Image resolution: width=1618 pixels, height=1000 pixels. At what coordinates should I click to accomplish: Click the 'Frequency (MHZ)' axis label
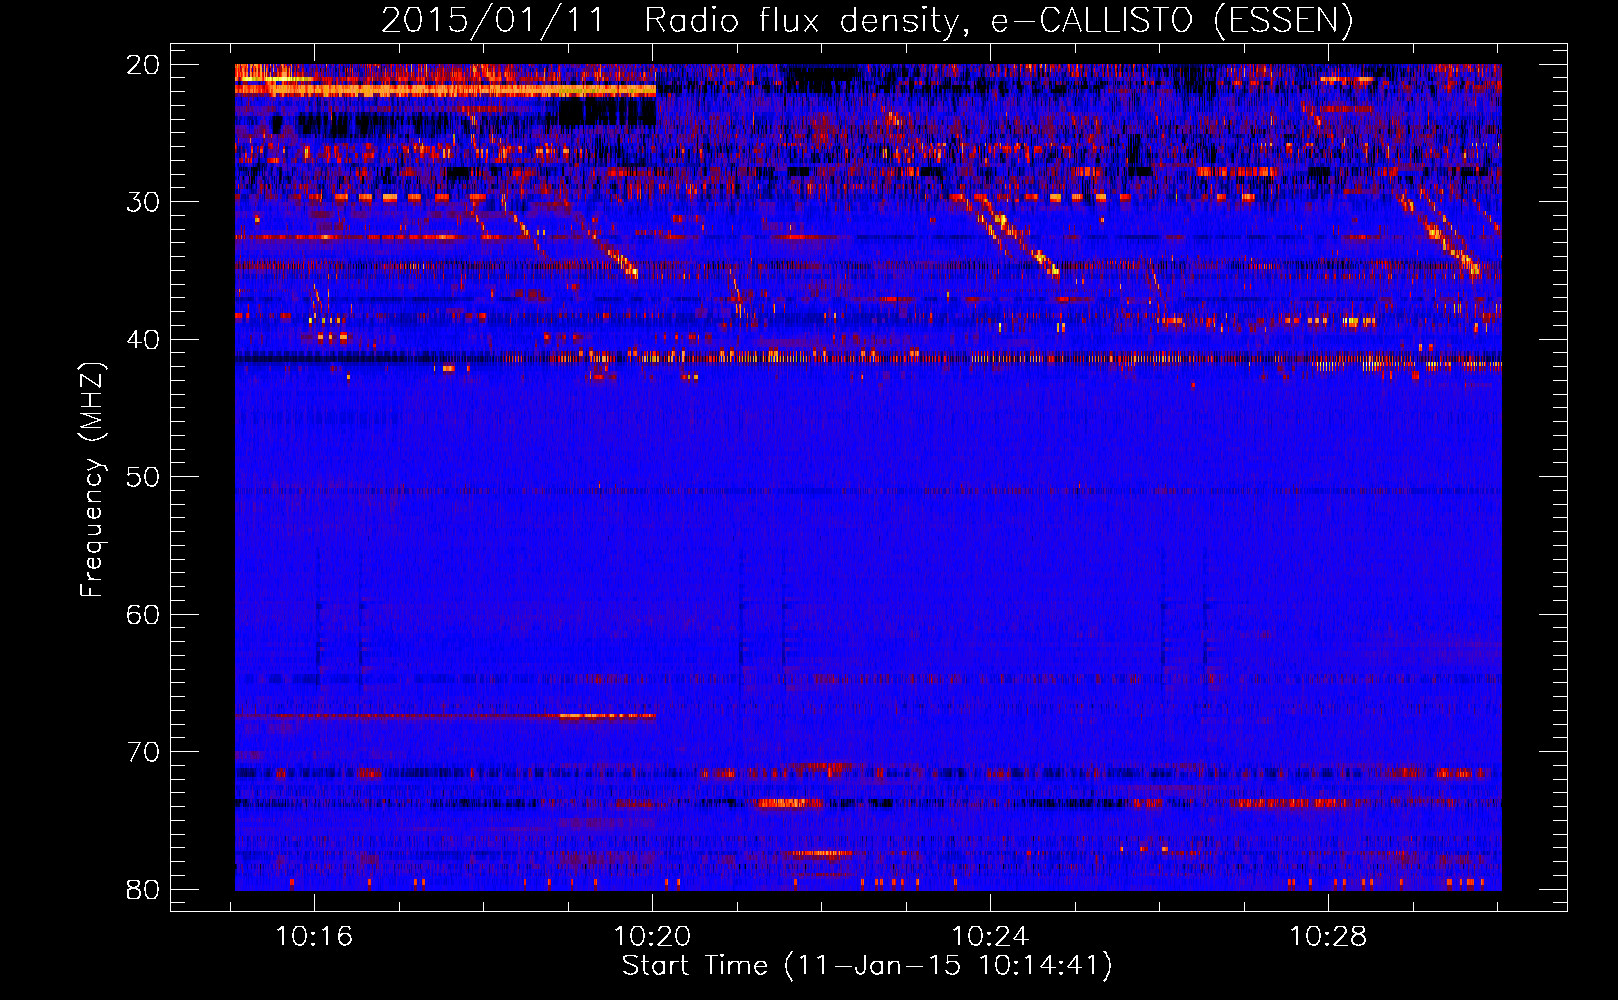click(92, 480)
